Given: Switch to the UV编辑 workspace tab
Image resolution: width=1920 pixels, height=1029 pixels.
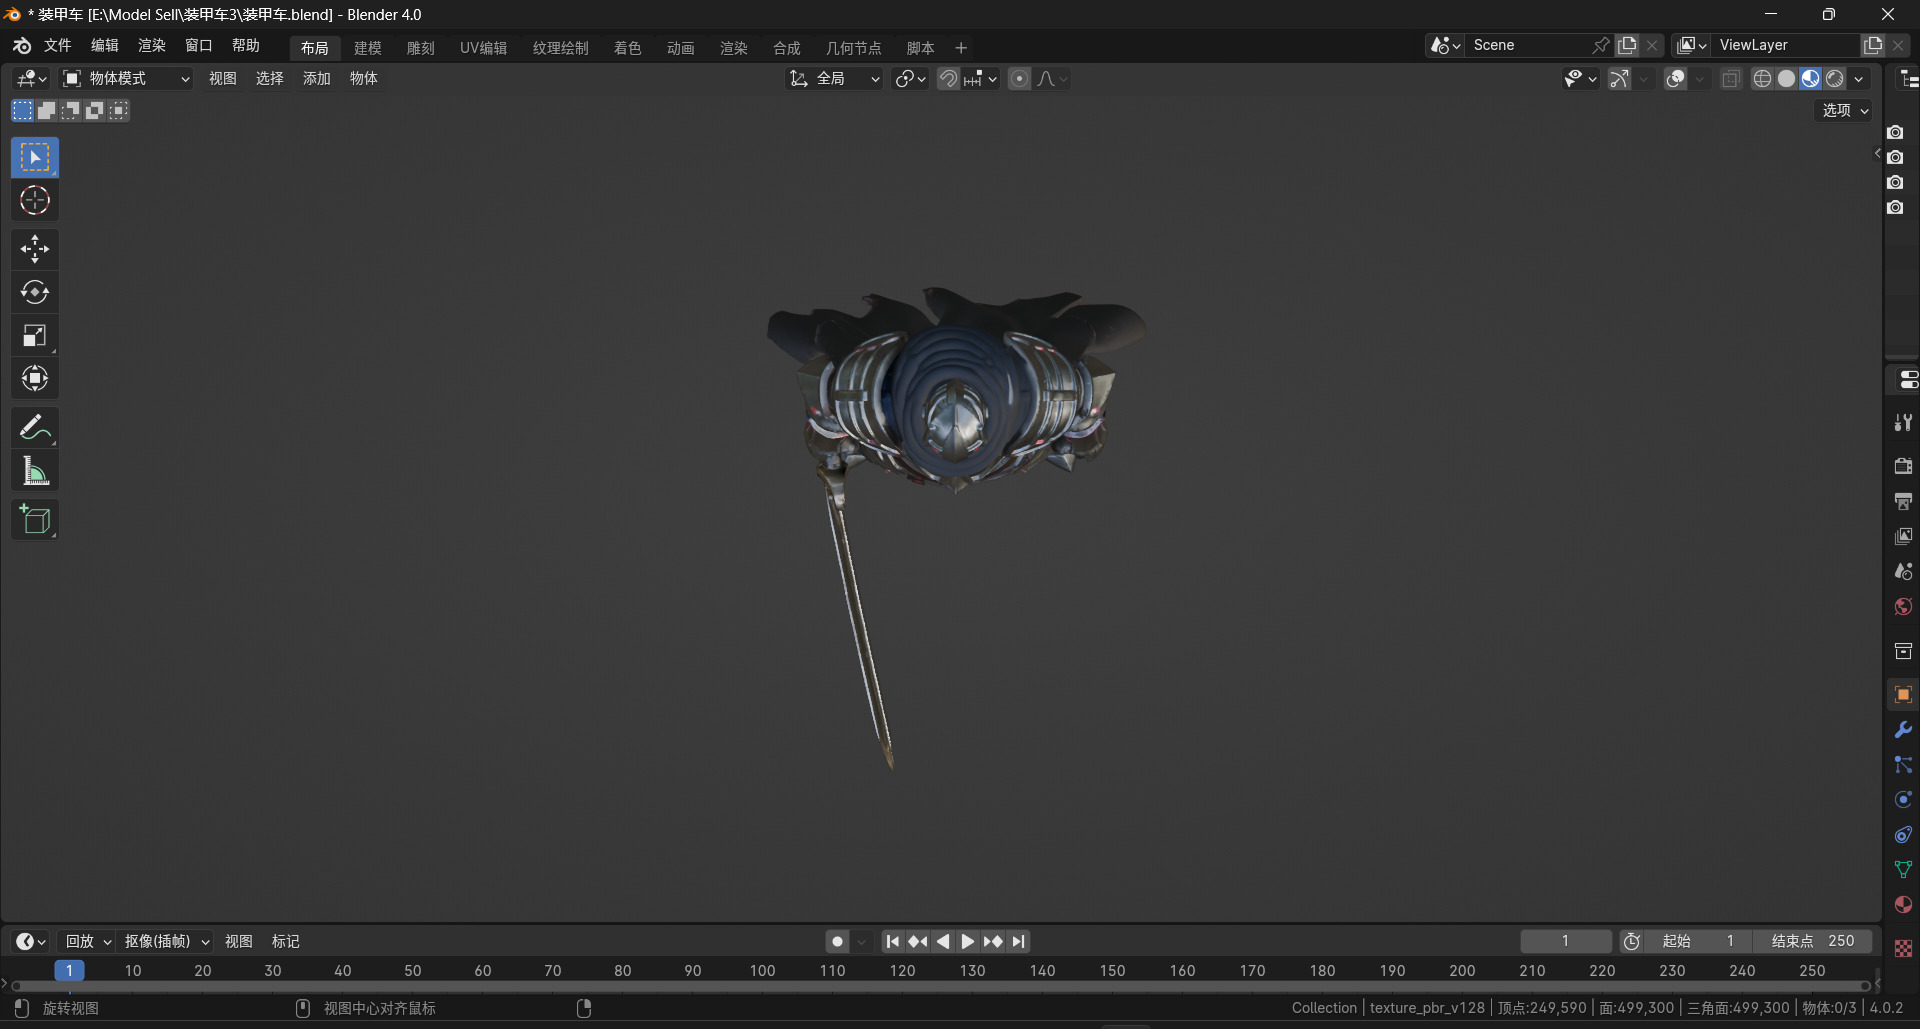Looking at the screenshot, I should tap(483, 48).
